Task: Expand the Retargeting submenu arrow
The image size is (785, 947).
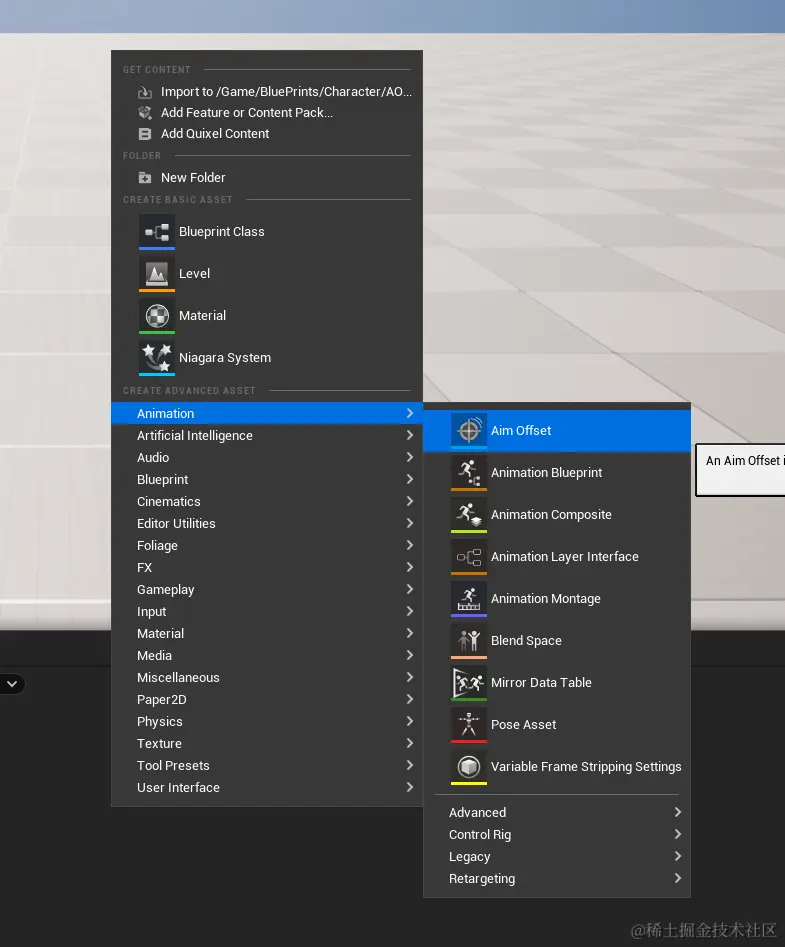Action: point(678,878)
